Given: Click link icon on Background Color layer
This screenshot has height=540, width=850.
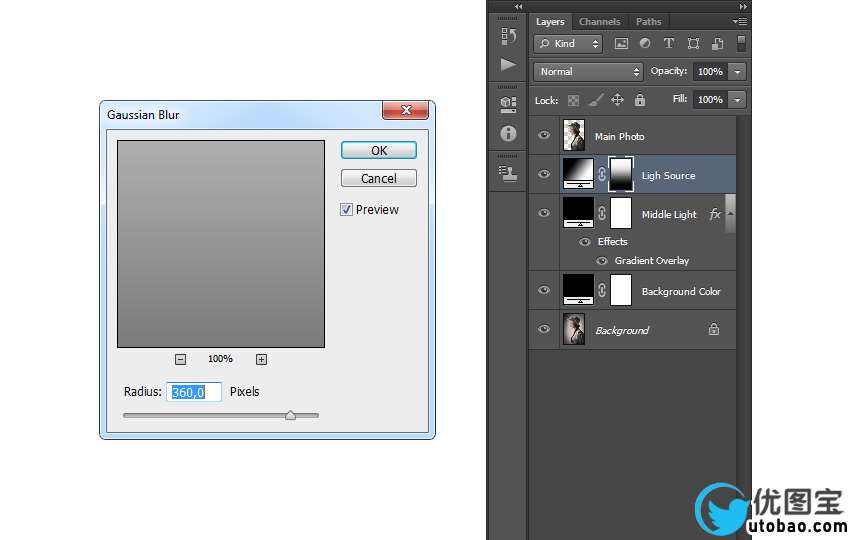Looking at the screenshot, I should pyautogui.click(x=602, y=290).
